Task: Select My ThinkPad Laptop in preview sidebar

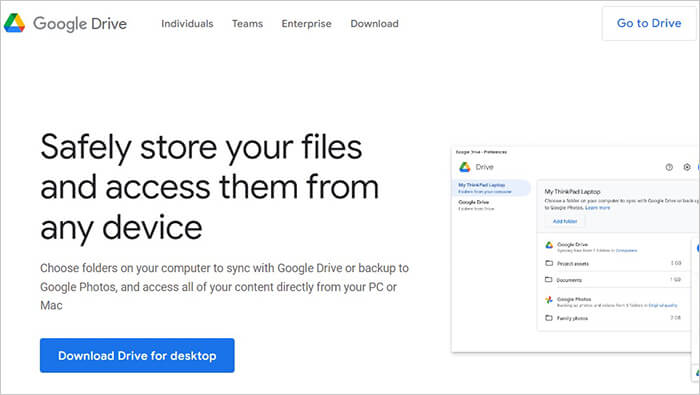Action: (491, 188)
